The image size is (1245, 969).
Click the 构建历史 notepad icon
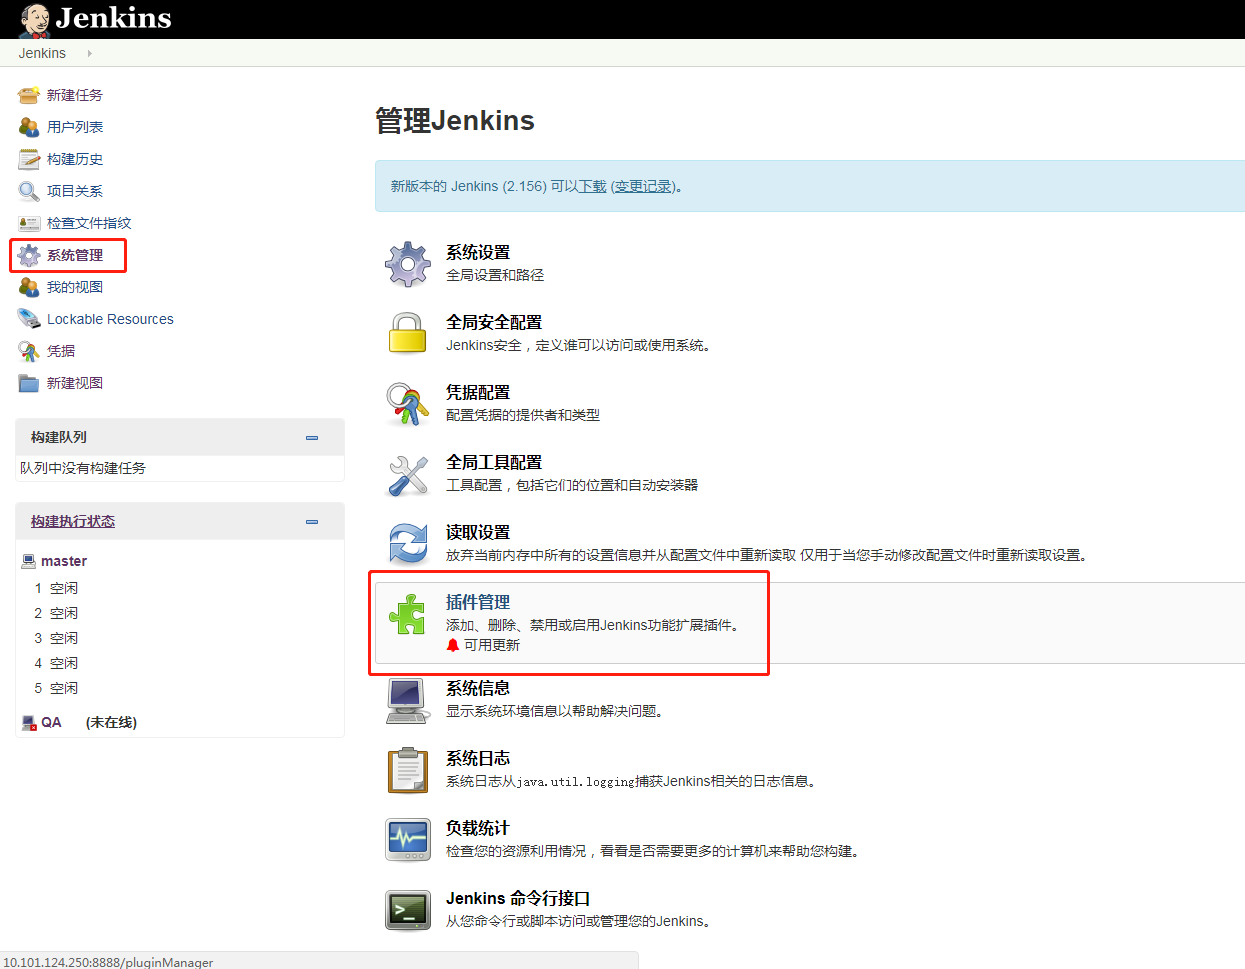29,159
